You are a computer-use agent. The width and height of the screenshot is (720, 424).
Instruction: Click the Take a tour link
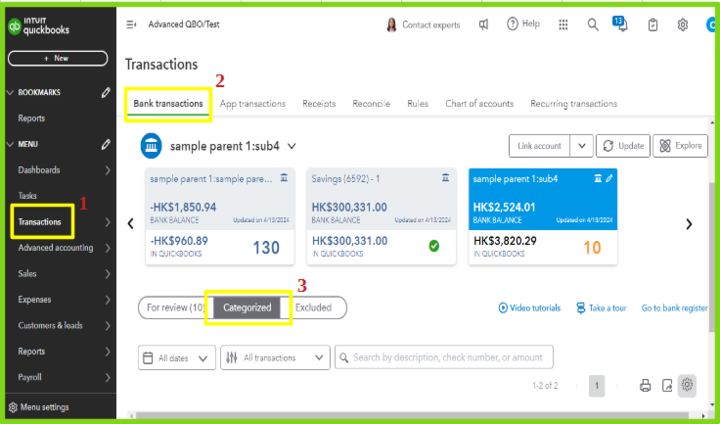coord(601,308)
